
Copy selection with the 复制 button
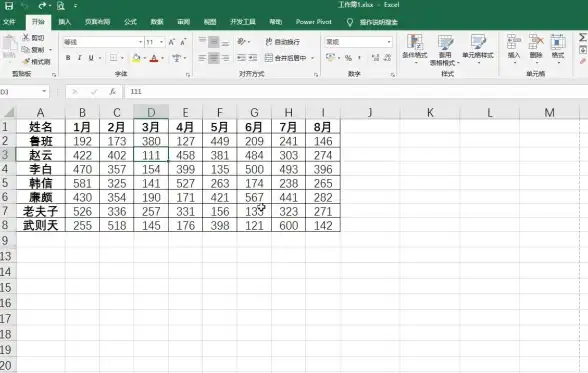coord(33,49)
